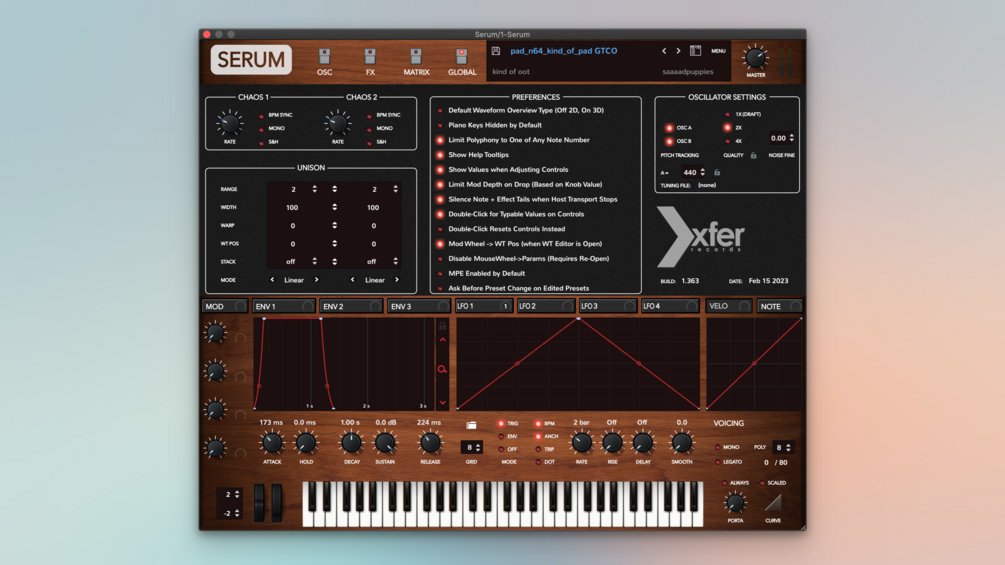This screenshot has width=1005, height=565.
Task: Click the up chevron beside envelope display
Action: [442, 340]
